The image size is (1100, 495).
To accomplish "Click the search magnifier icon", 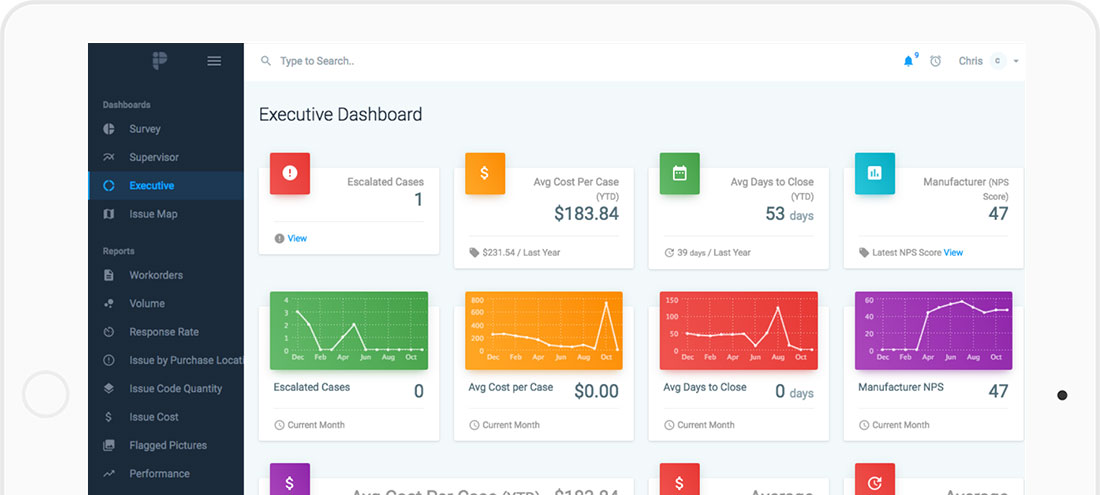I will coord(266,61).
